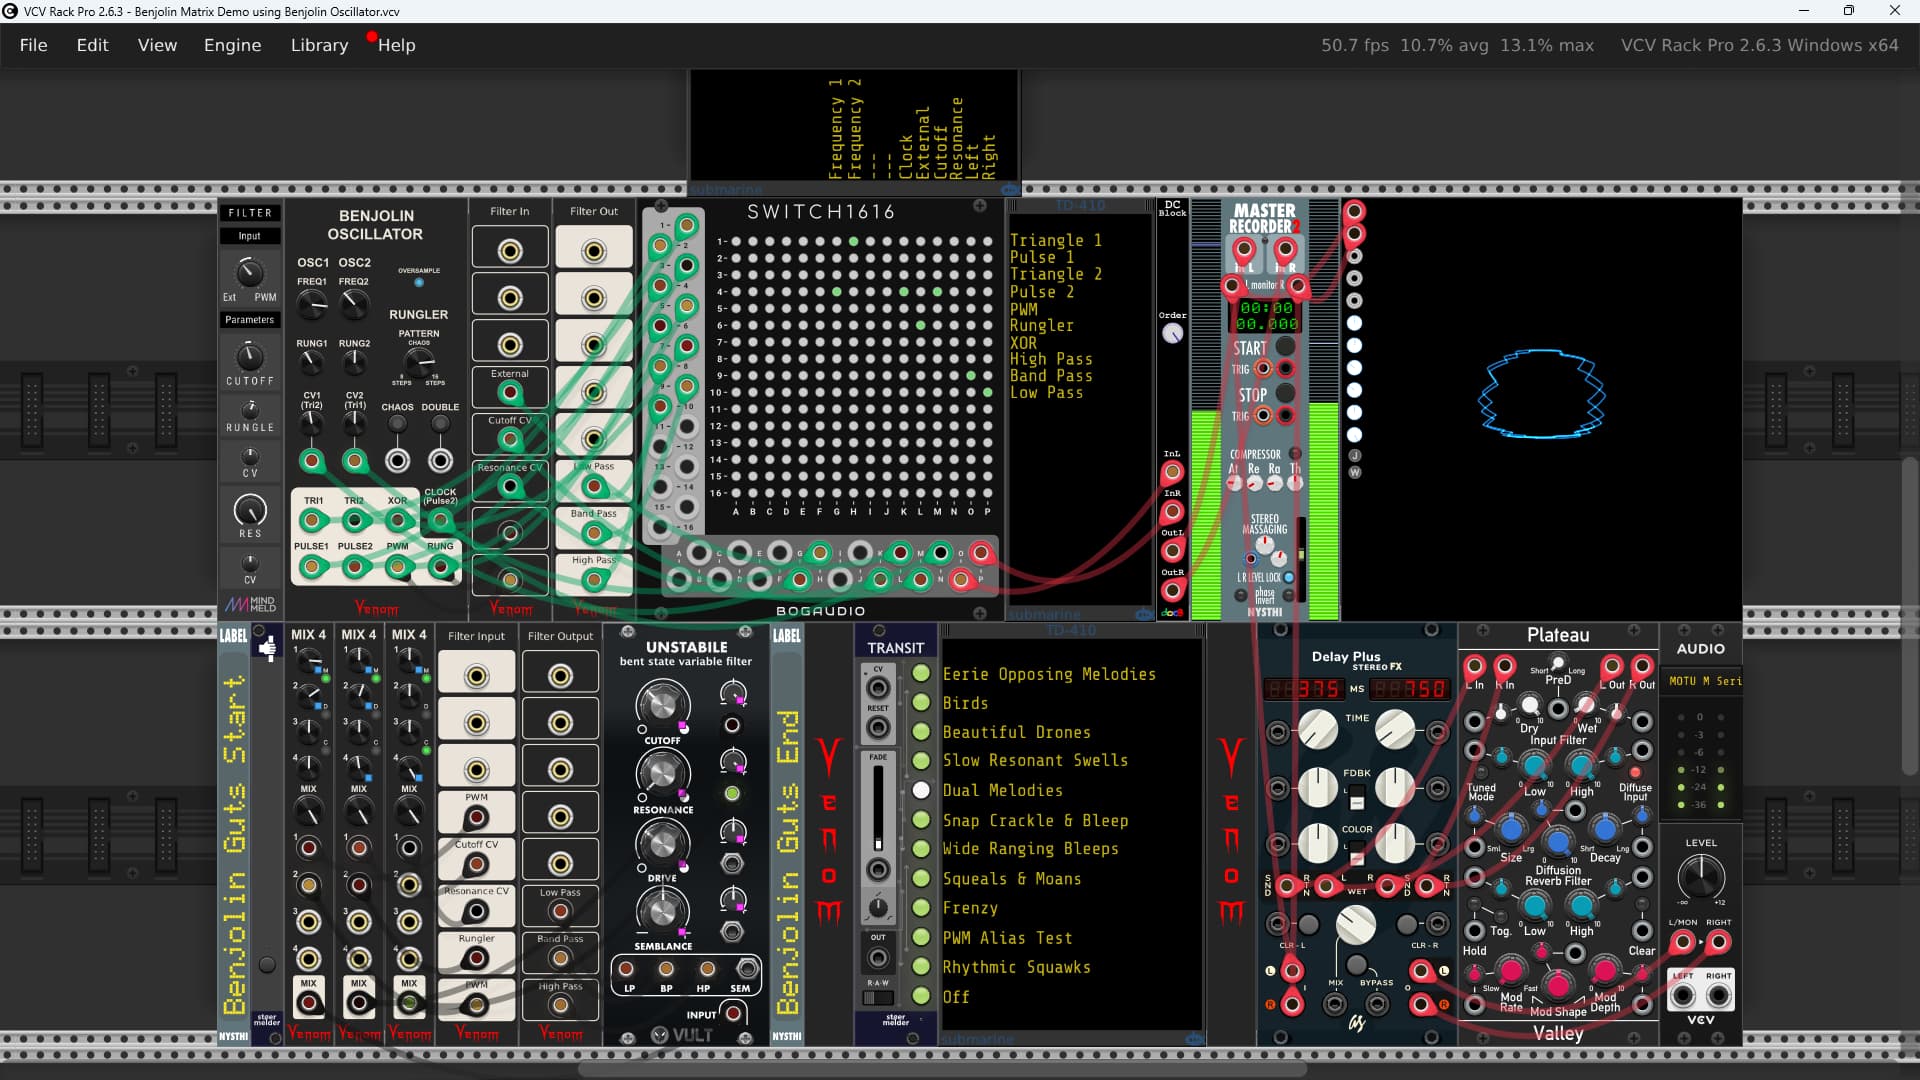Click the High Pass jack in Filter Out

594,579
